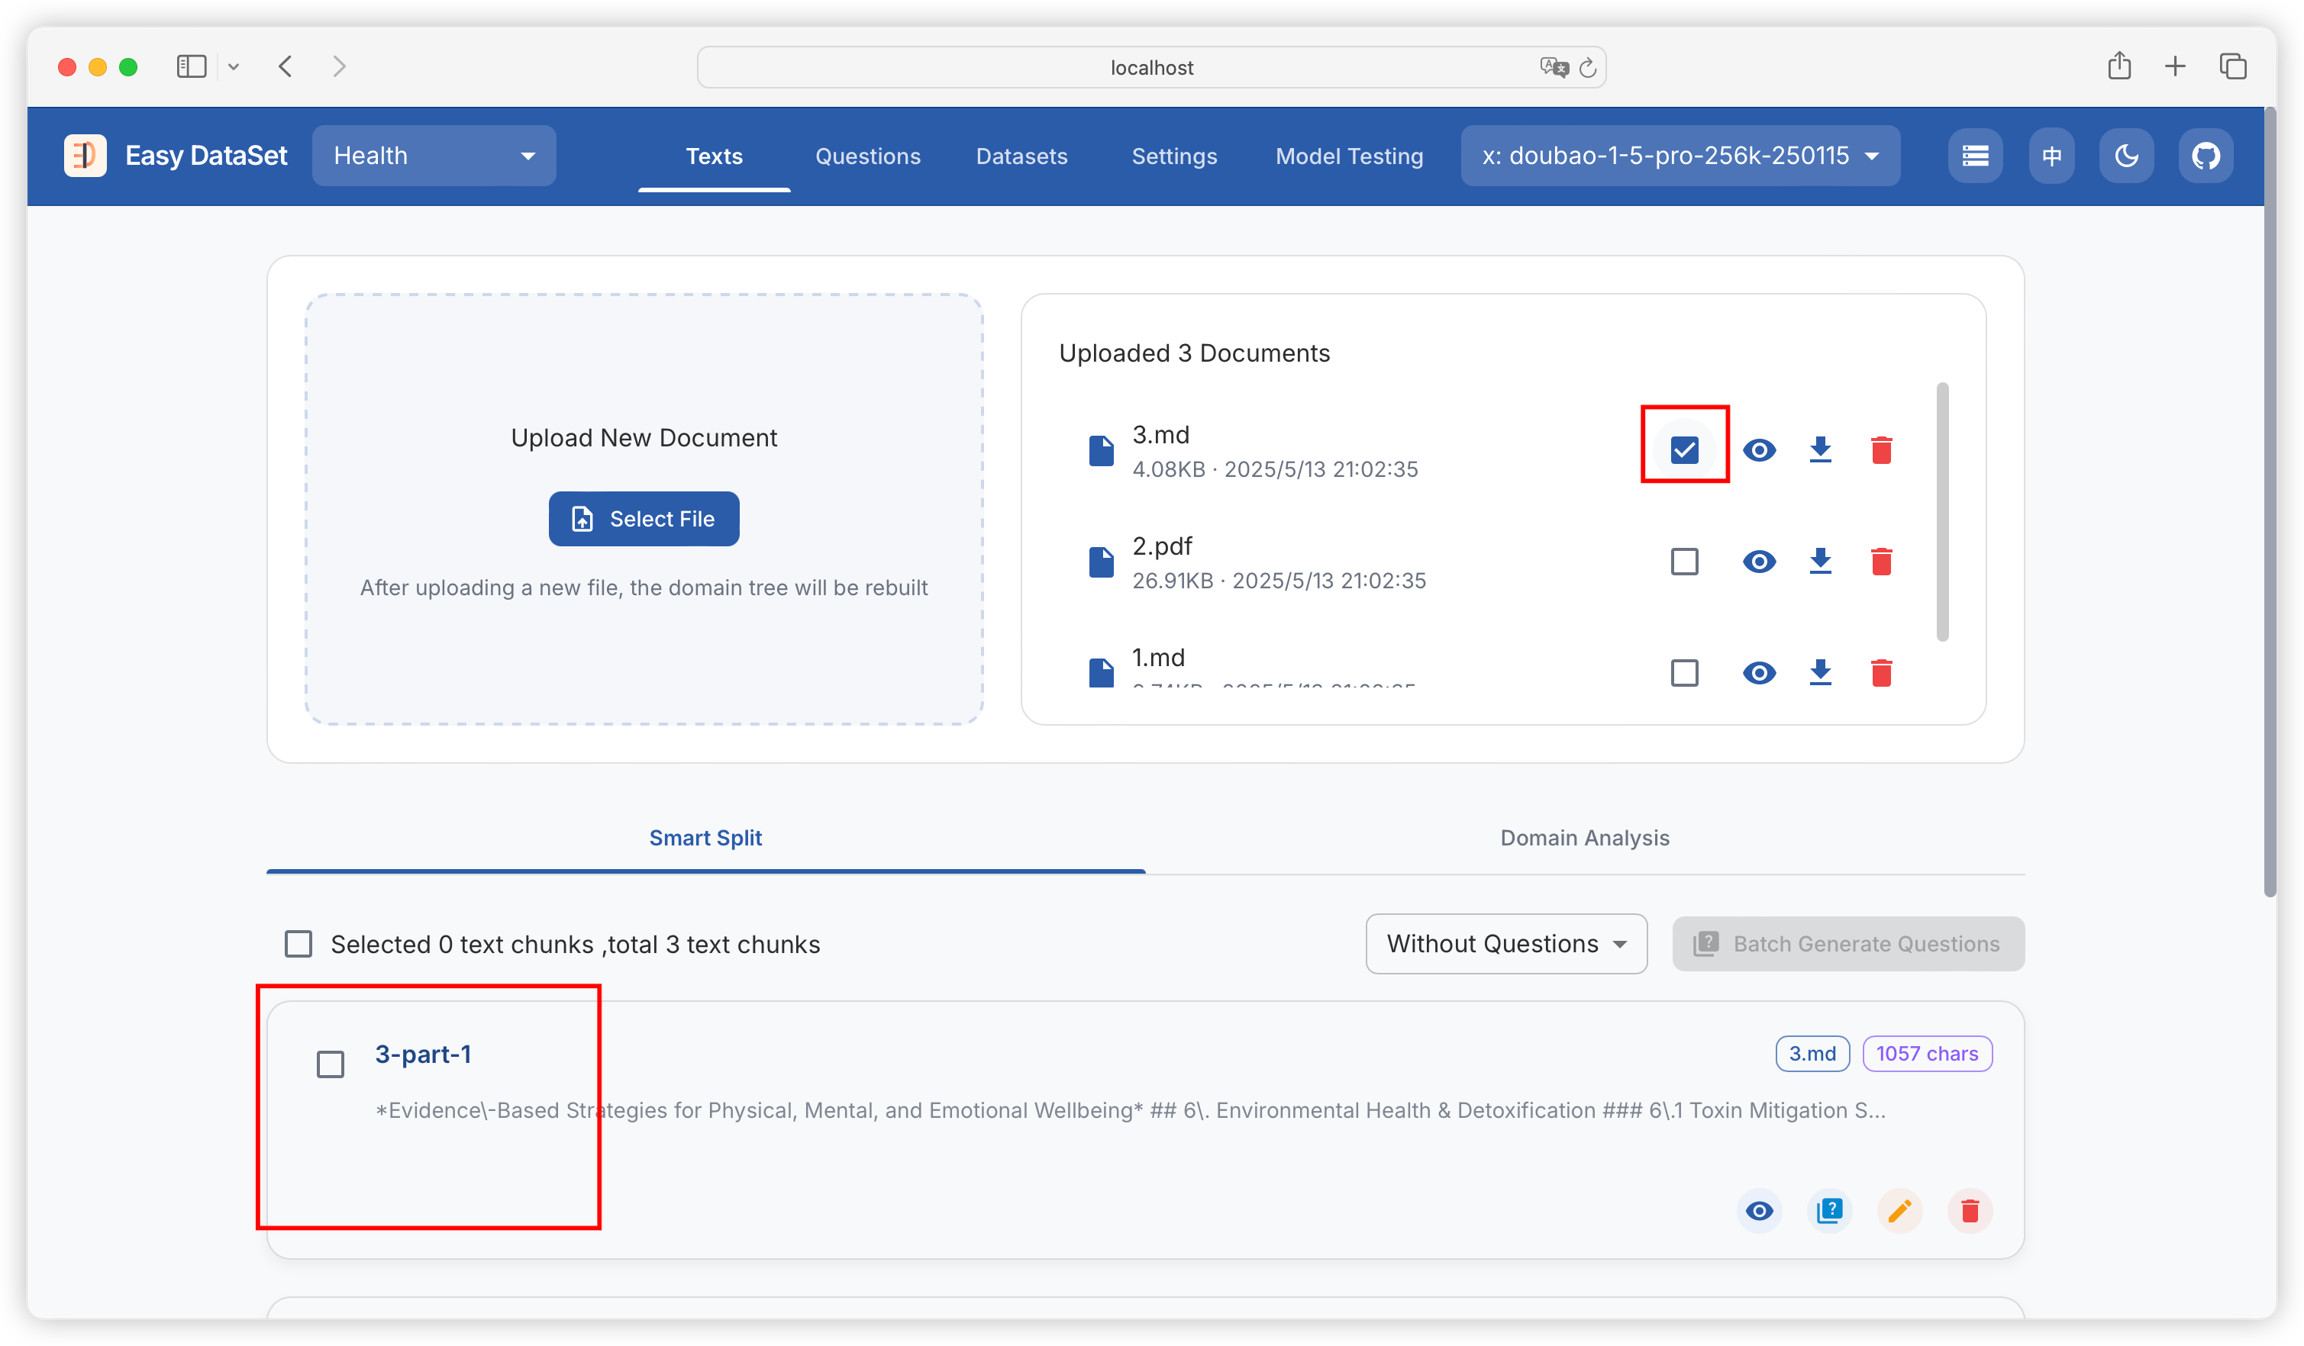Edit the 3-part-1 text chunk with the pencil icon

[1899, 1211]
